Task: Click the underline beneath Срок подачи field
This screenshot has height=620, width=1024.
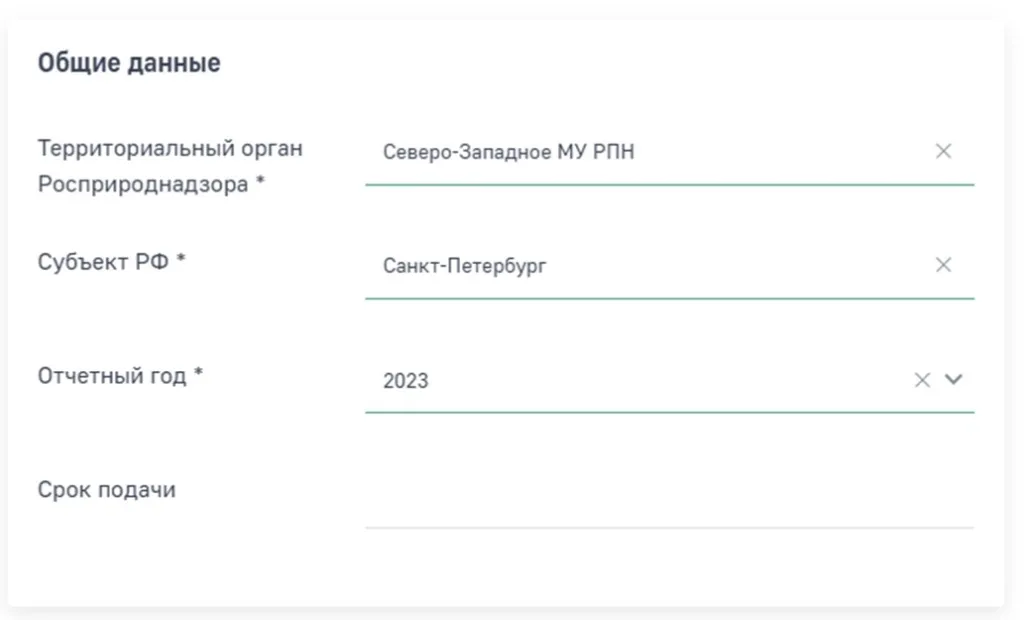Action: [x=669, y=527]
